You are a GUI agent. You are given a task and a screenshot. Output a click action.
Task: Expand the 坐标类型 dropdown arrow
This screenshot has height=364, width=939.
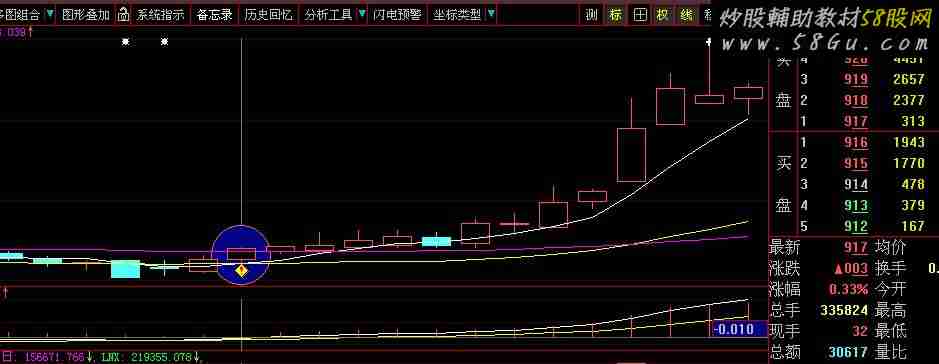click(491, 14)
